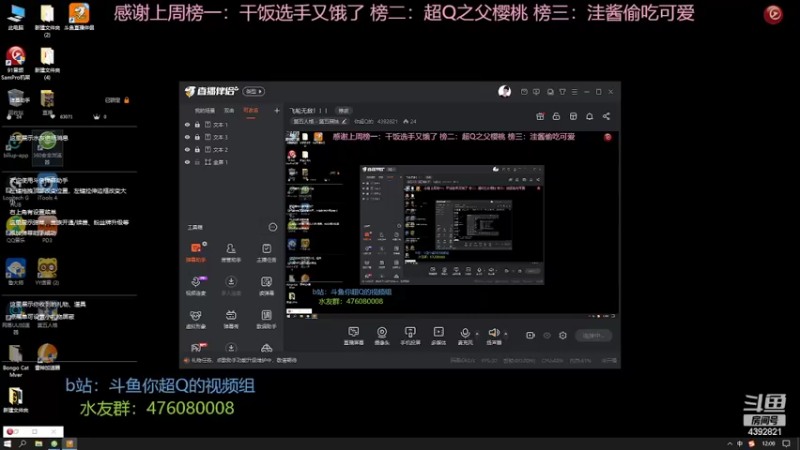
Task: Toggle visibility eye of the 文本 1 layer
Action: tap(187, 124)
